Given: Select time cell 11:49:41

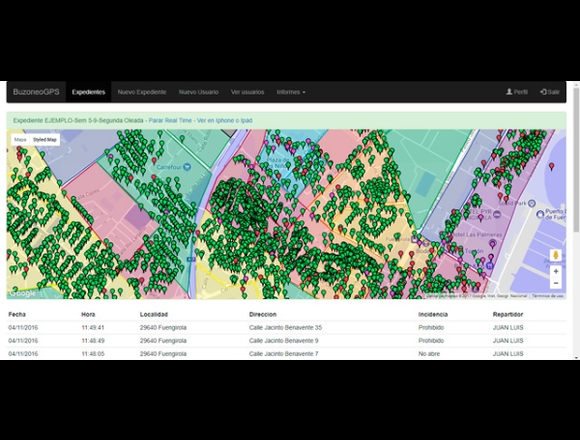Looking at the screenshot, I should click(93, 328).
